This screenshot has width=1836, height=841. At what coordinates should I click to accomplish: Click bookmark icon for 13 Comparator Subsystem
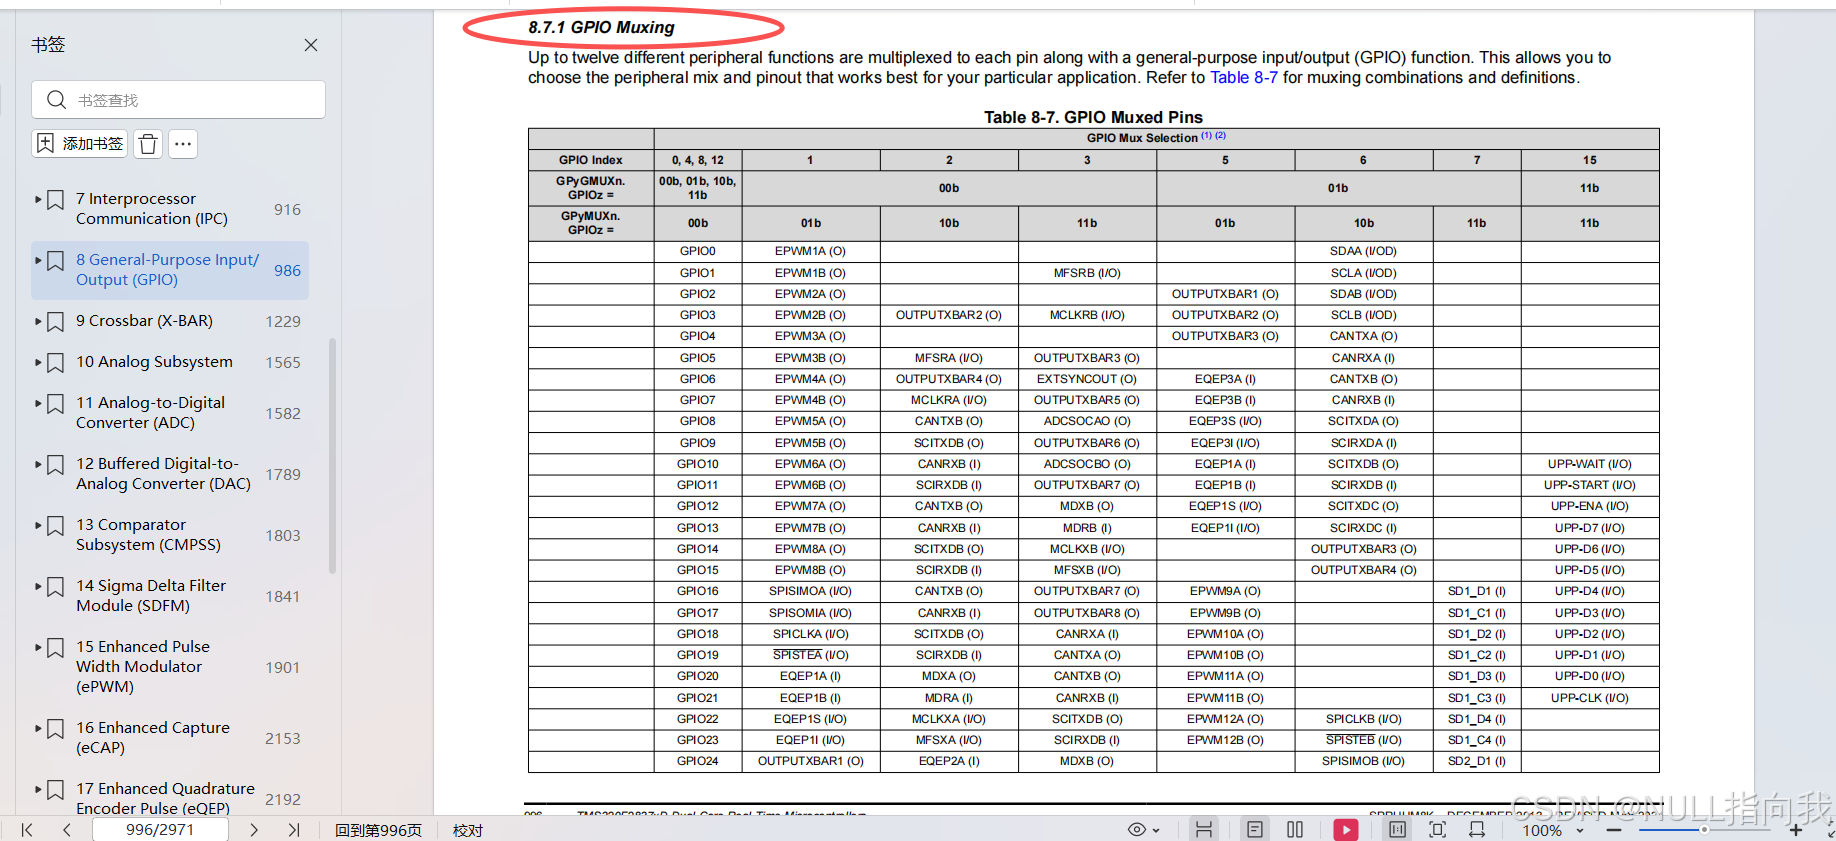click(56, 526)
